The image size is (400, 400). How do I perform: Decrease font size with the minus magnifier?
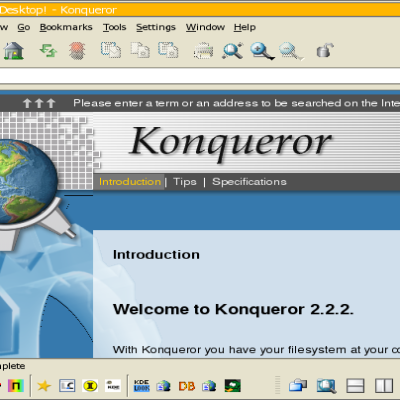(291, 51)
